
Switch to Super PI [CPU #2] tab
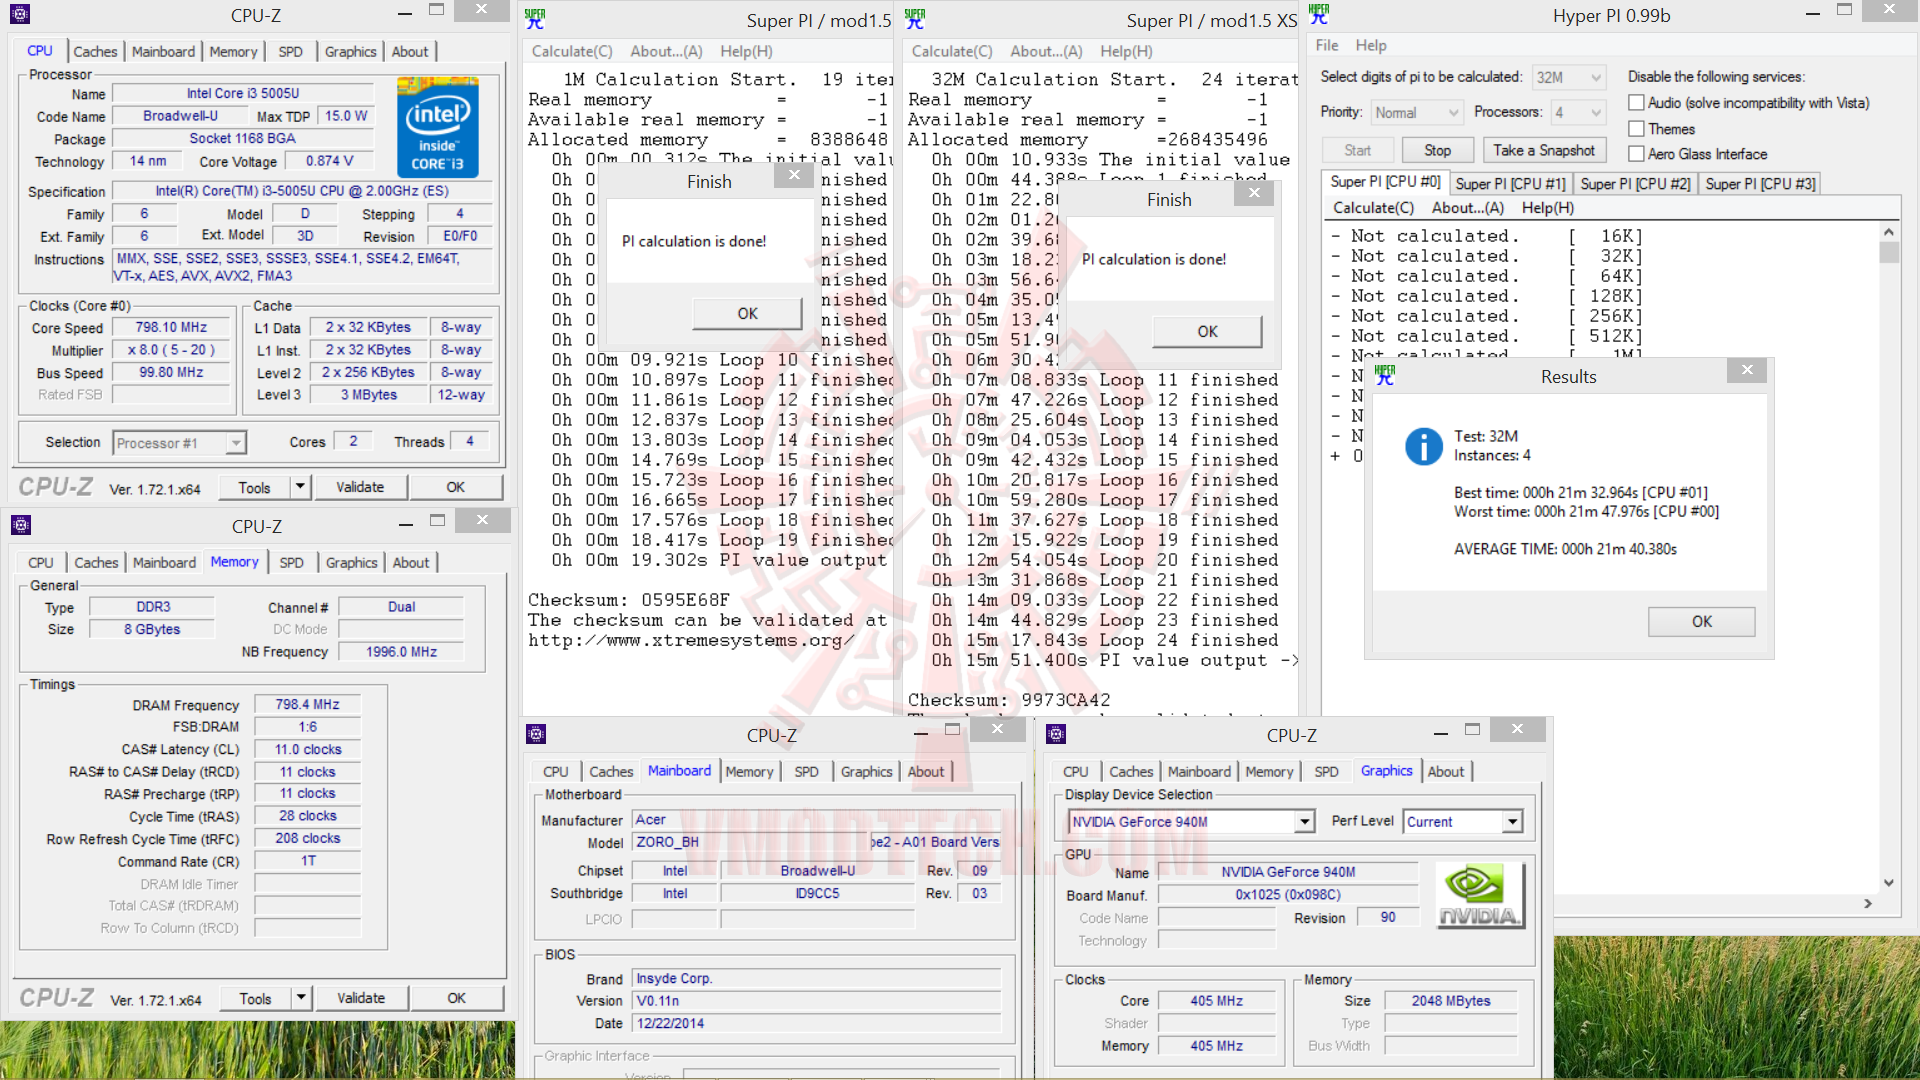1635,184
